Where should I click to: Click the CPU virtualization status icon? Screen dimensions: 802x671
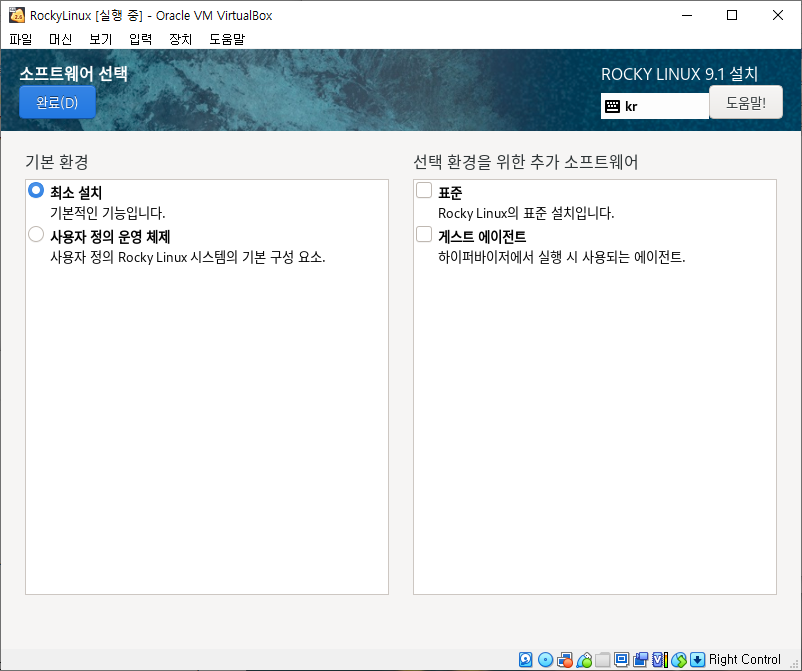point(660,660)
